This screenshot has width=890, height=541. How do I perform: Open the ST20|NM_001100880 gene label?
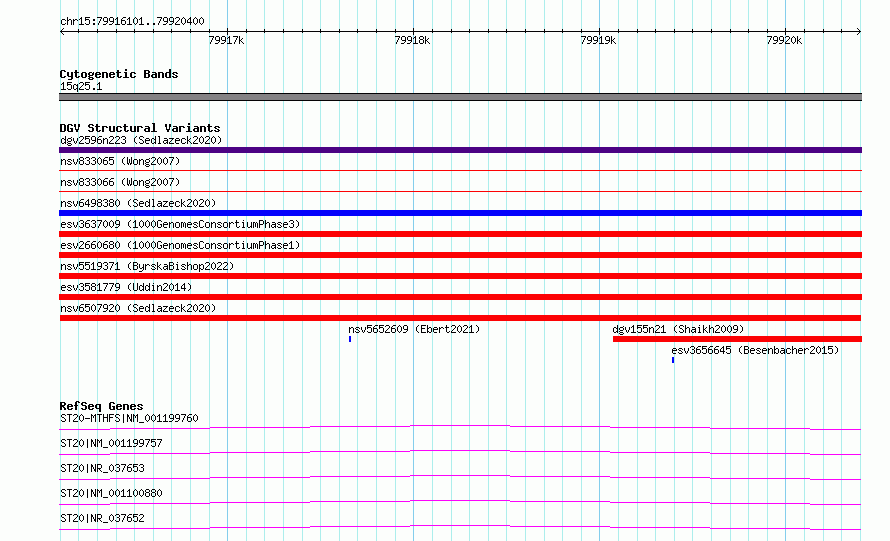tap(111, 493)
